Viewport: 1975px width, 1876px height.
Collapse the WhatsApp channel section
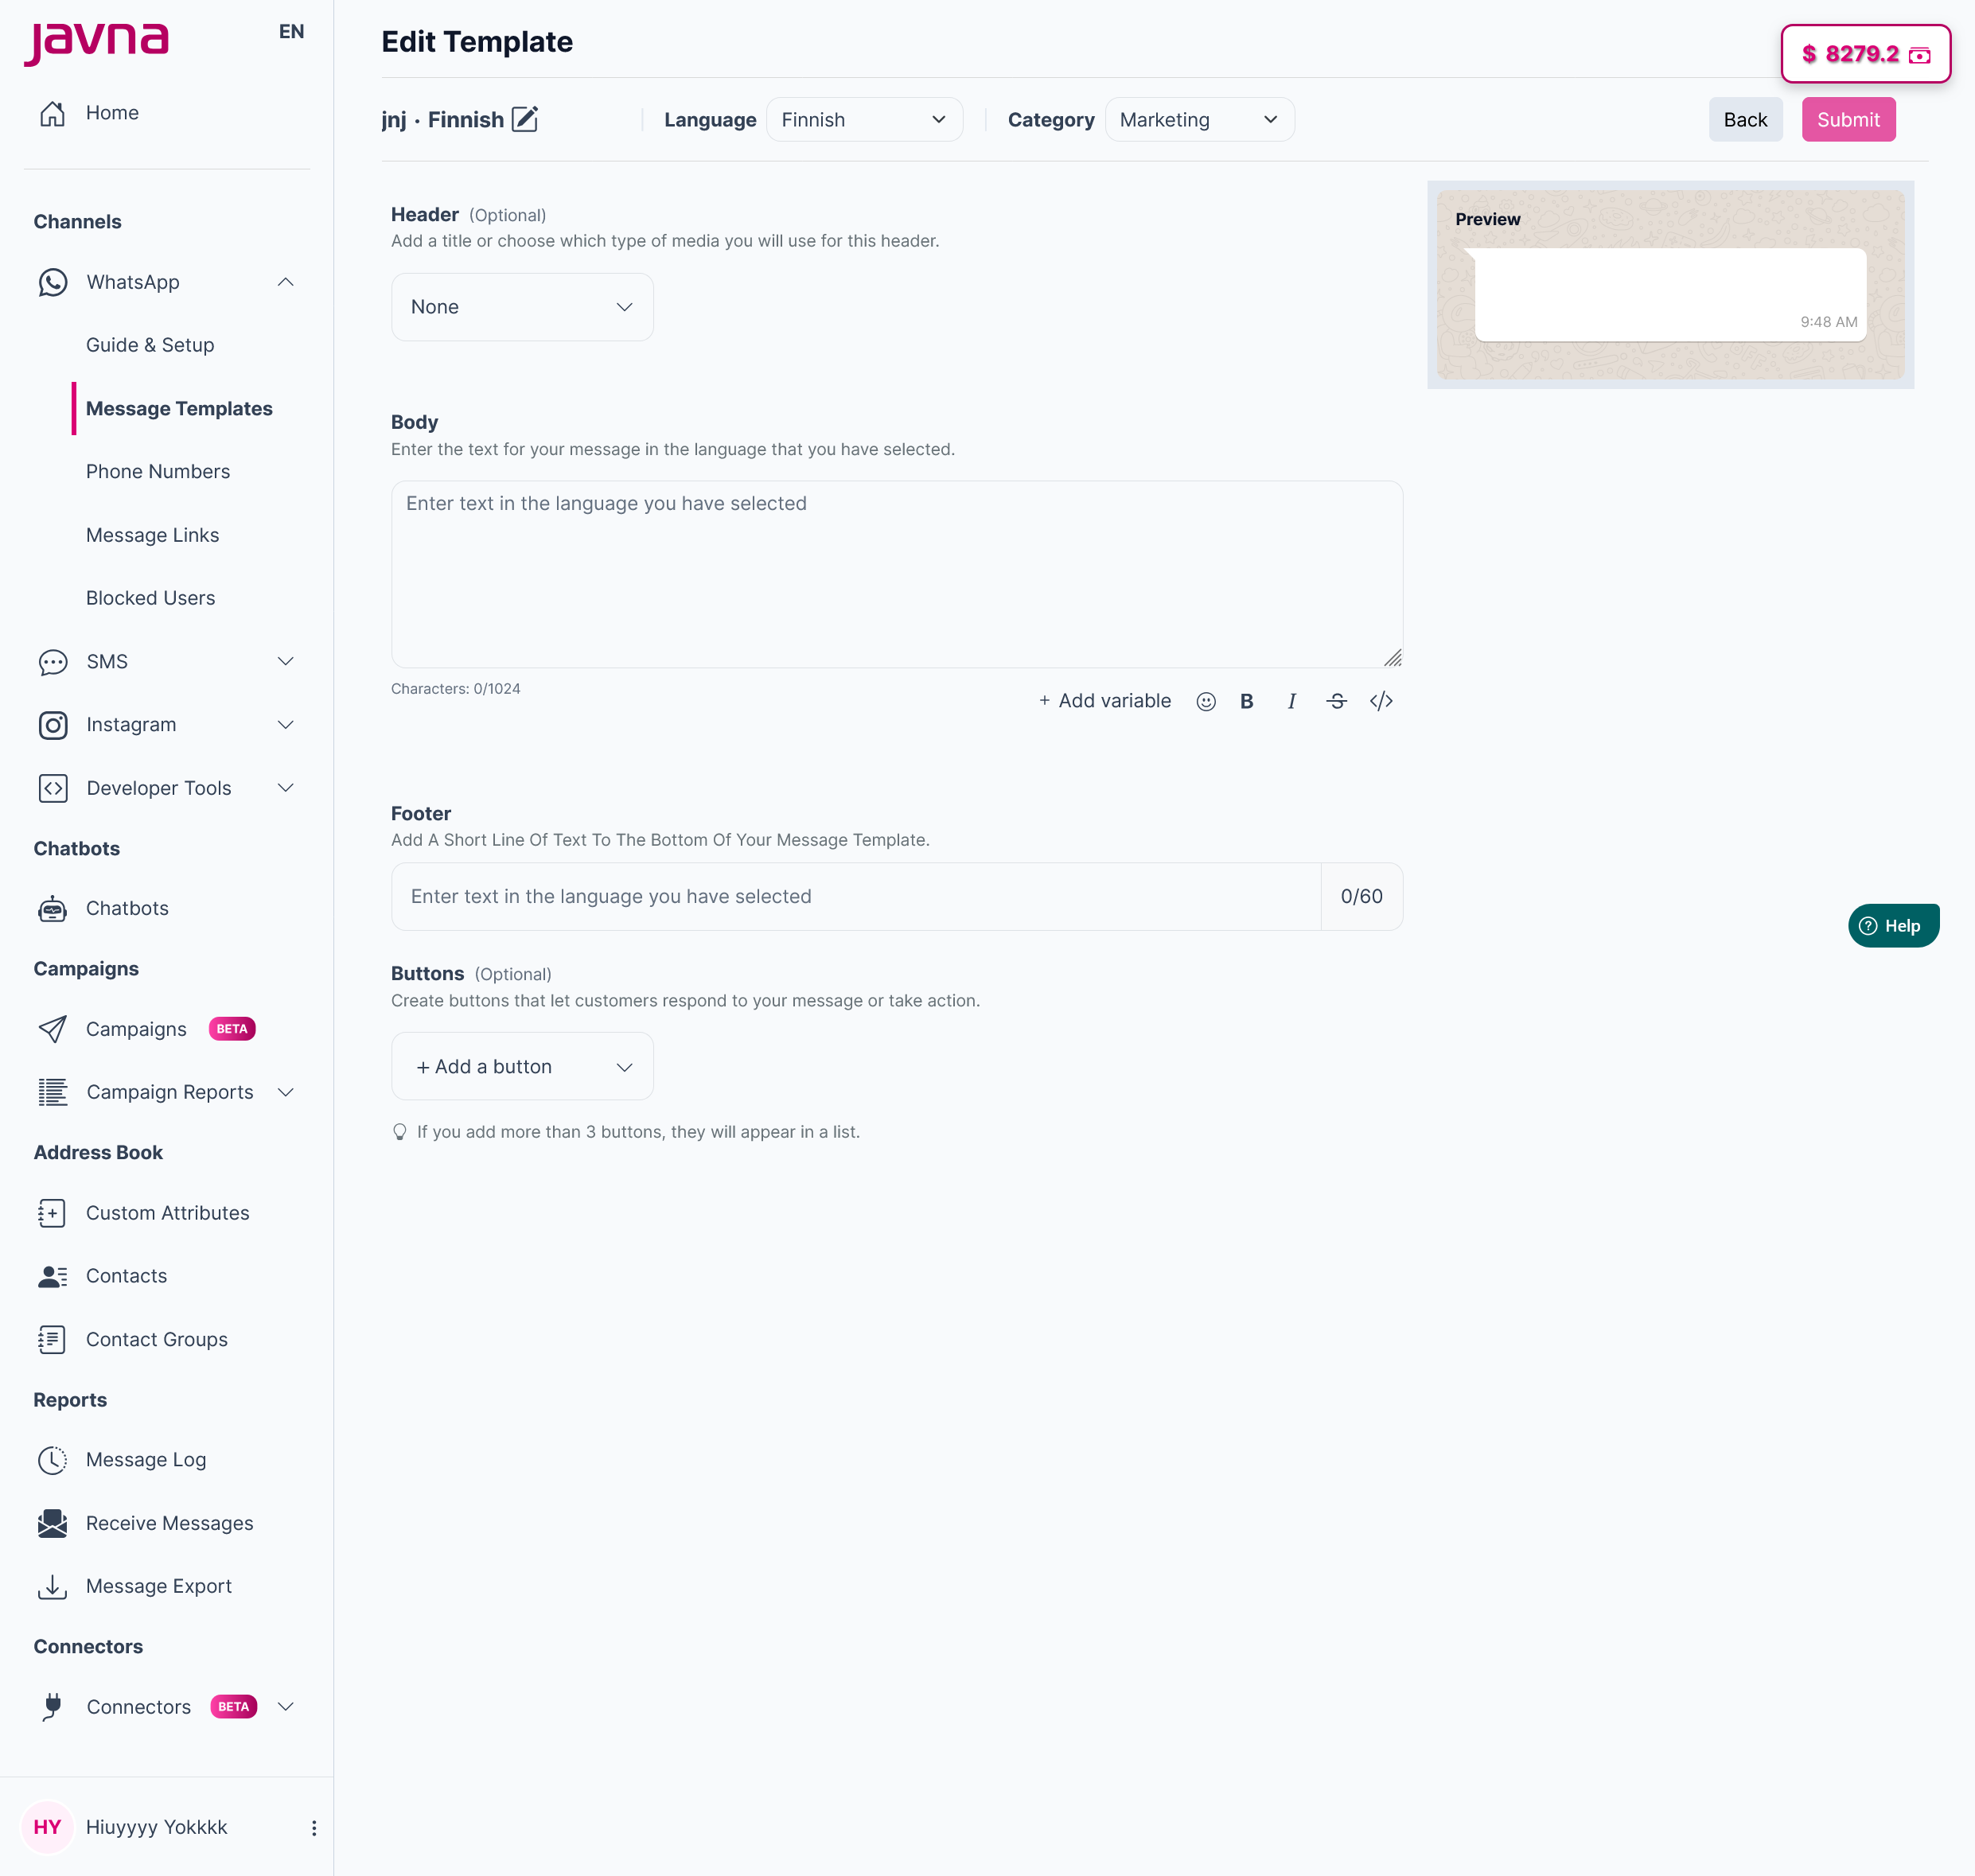[285, 282]
